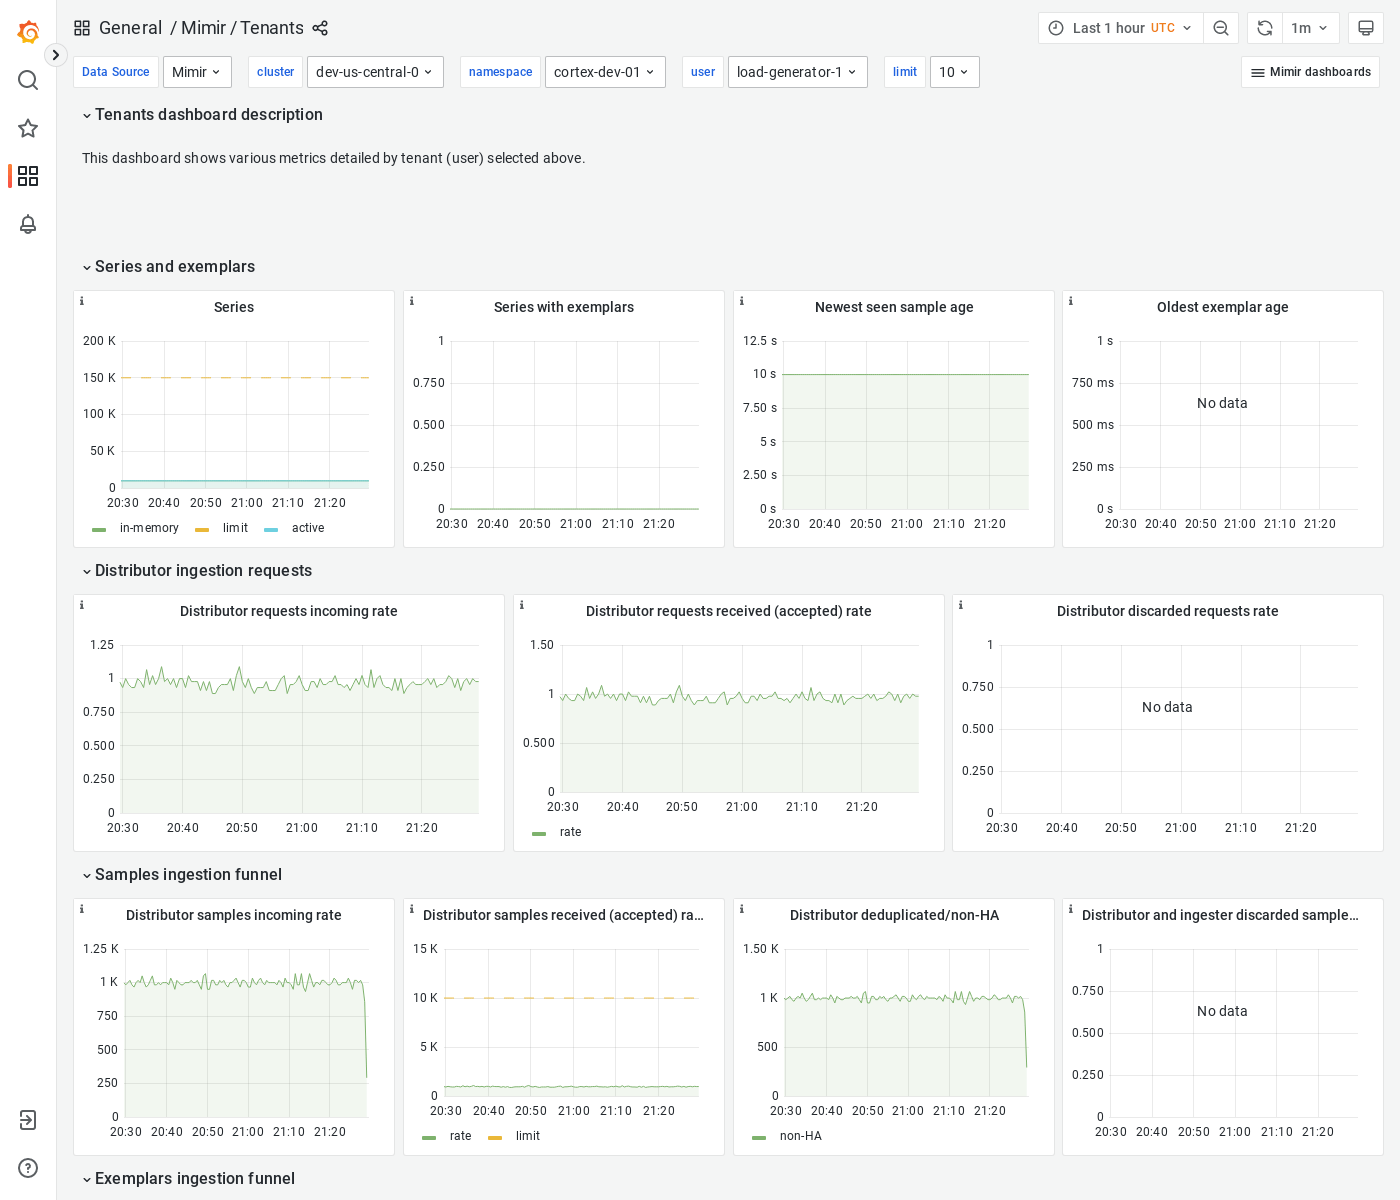Click the share dashboard icon
This screenshot has width=1400, height=1200.
tap(320, 28)
